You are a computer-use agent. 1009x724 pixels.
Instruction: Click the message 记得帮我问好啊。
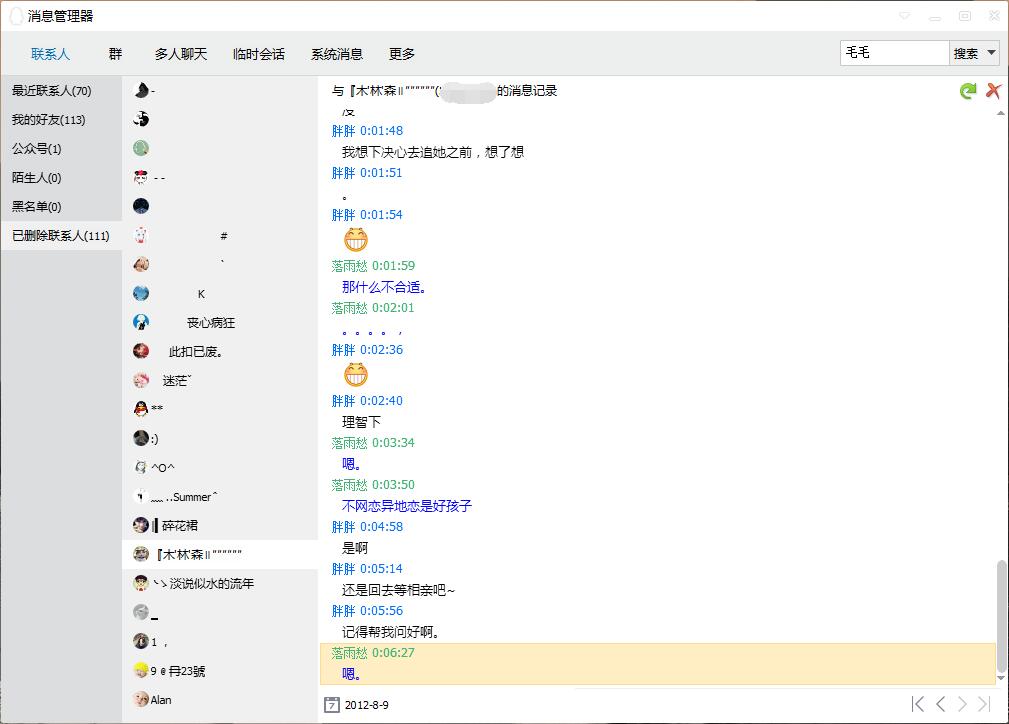point(391,632)
